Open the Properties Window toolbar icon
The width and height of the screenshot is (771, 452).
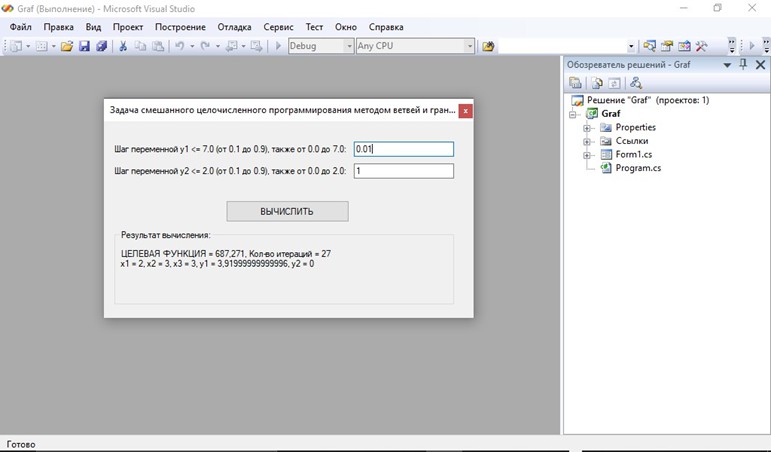point(667,46)
